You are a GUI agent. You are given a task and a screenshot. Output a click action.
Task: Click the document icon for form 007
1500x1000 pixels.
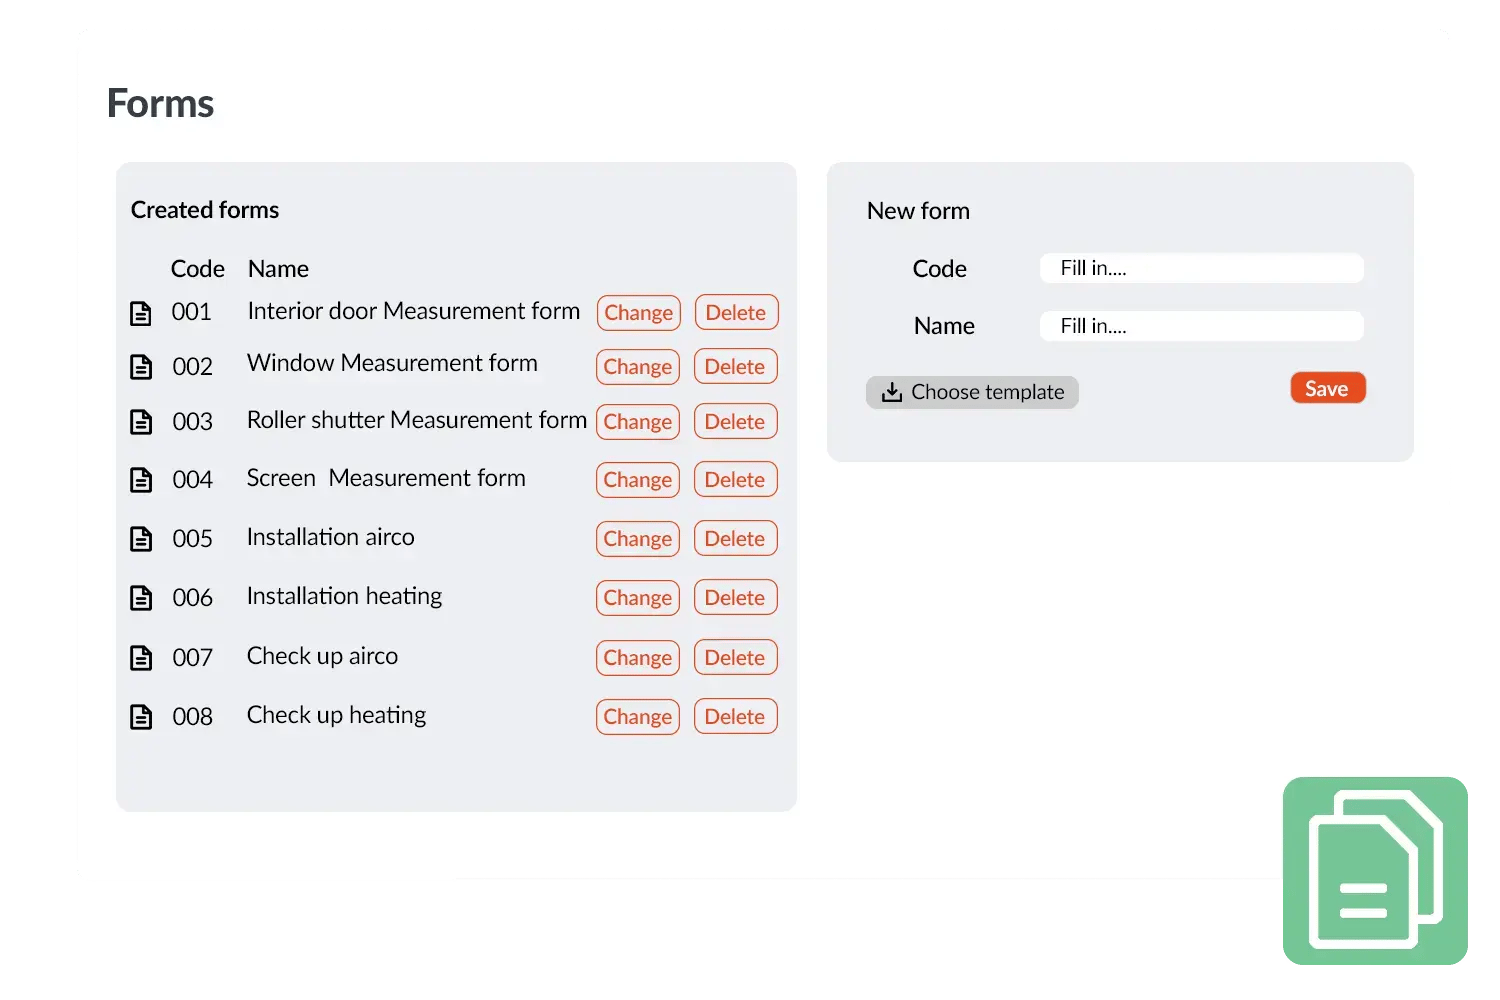pyautogui.click(x=141, y=658)
